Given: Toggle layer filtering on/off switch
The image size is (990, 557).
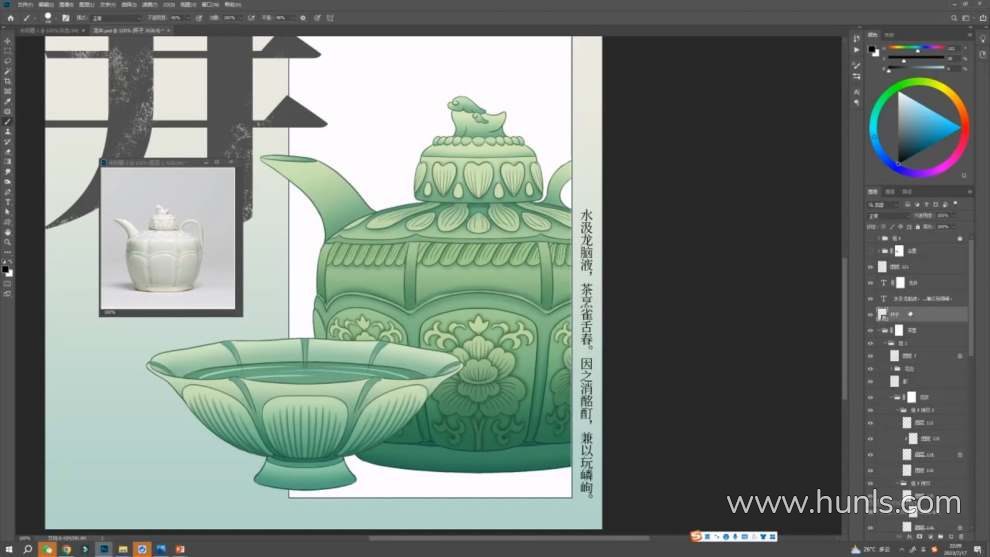Looking at the screenshot, I should (x=955, y=204).
